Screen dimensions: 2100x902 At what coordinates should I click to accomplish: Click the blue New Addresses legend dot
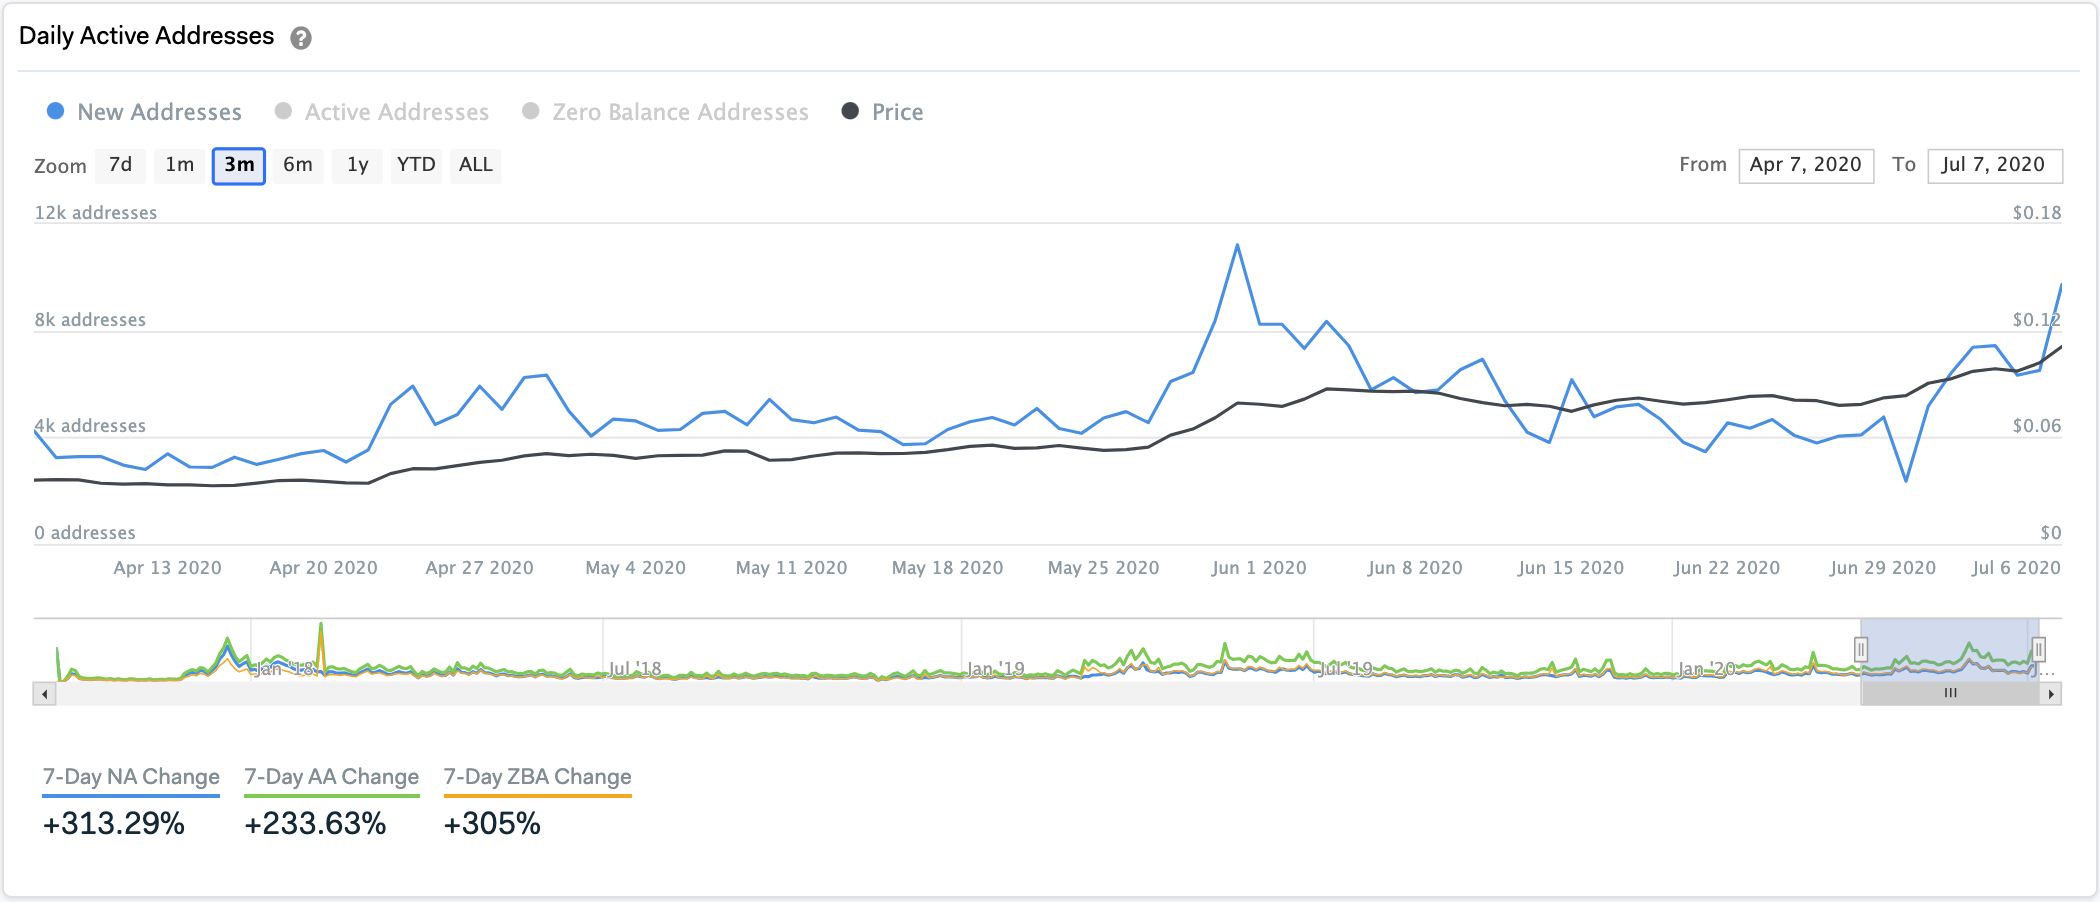pyautogui.click(x=55, y=112)
